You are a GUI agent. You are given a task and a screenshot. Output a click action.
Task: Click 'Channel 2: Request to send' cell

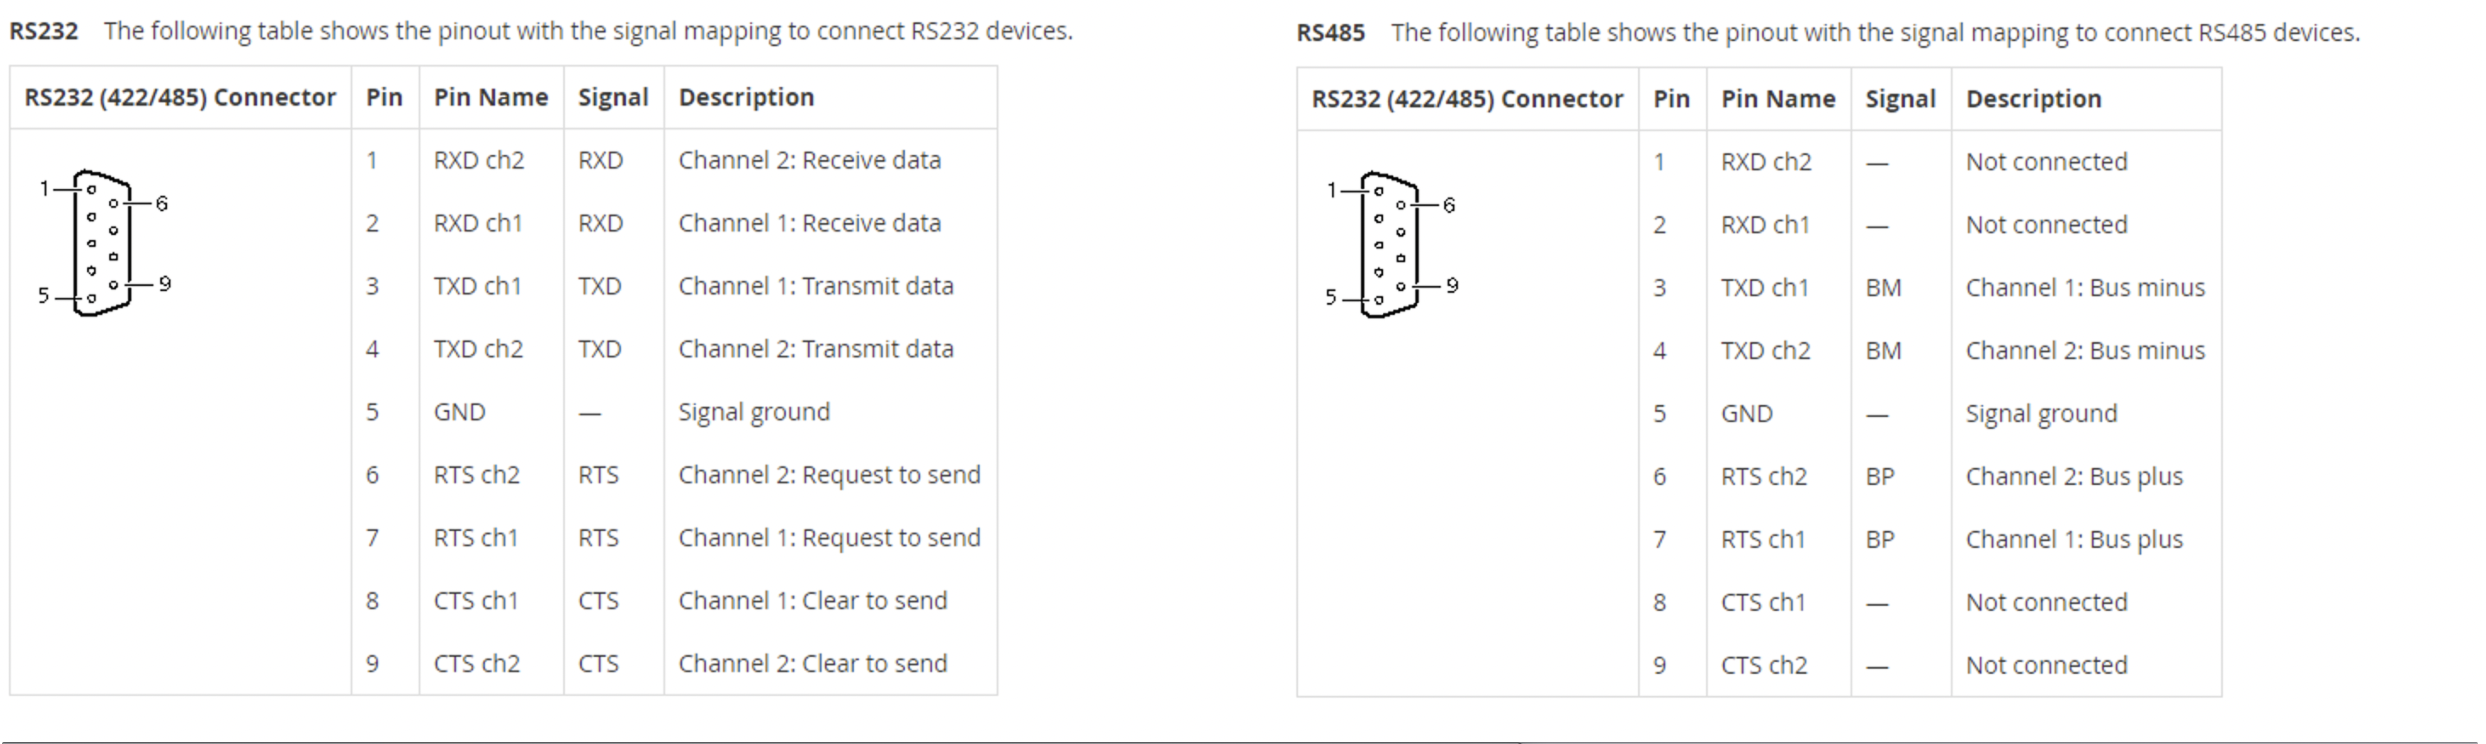pyautogui.click(x=829, y=475)
